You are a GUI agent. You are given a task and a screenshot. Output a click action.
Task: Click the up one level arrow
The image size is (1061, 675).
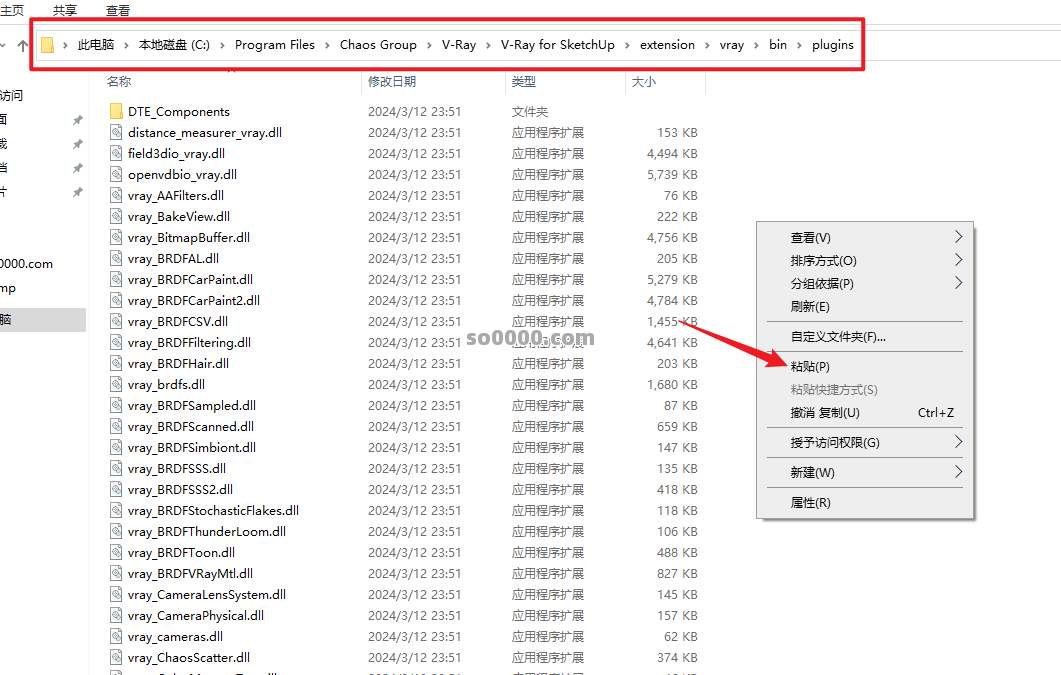(x=22, y=45)
